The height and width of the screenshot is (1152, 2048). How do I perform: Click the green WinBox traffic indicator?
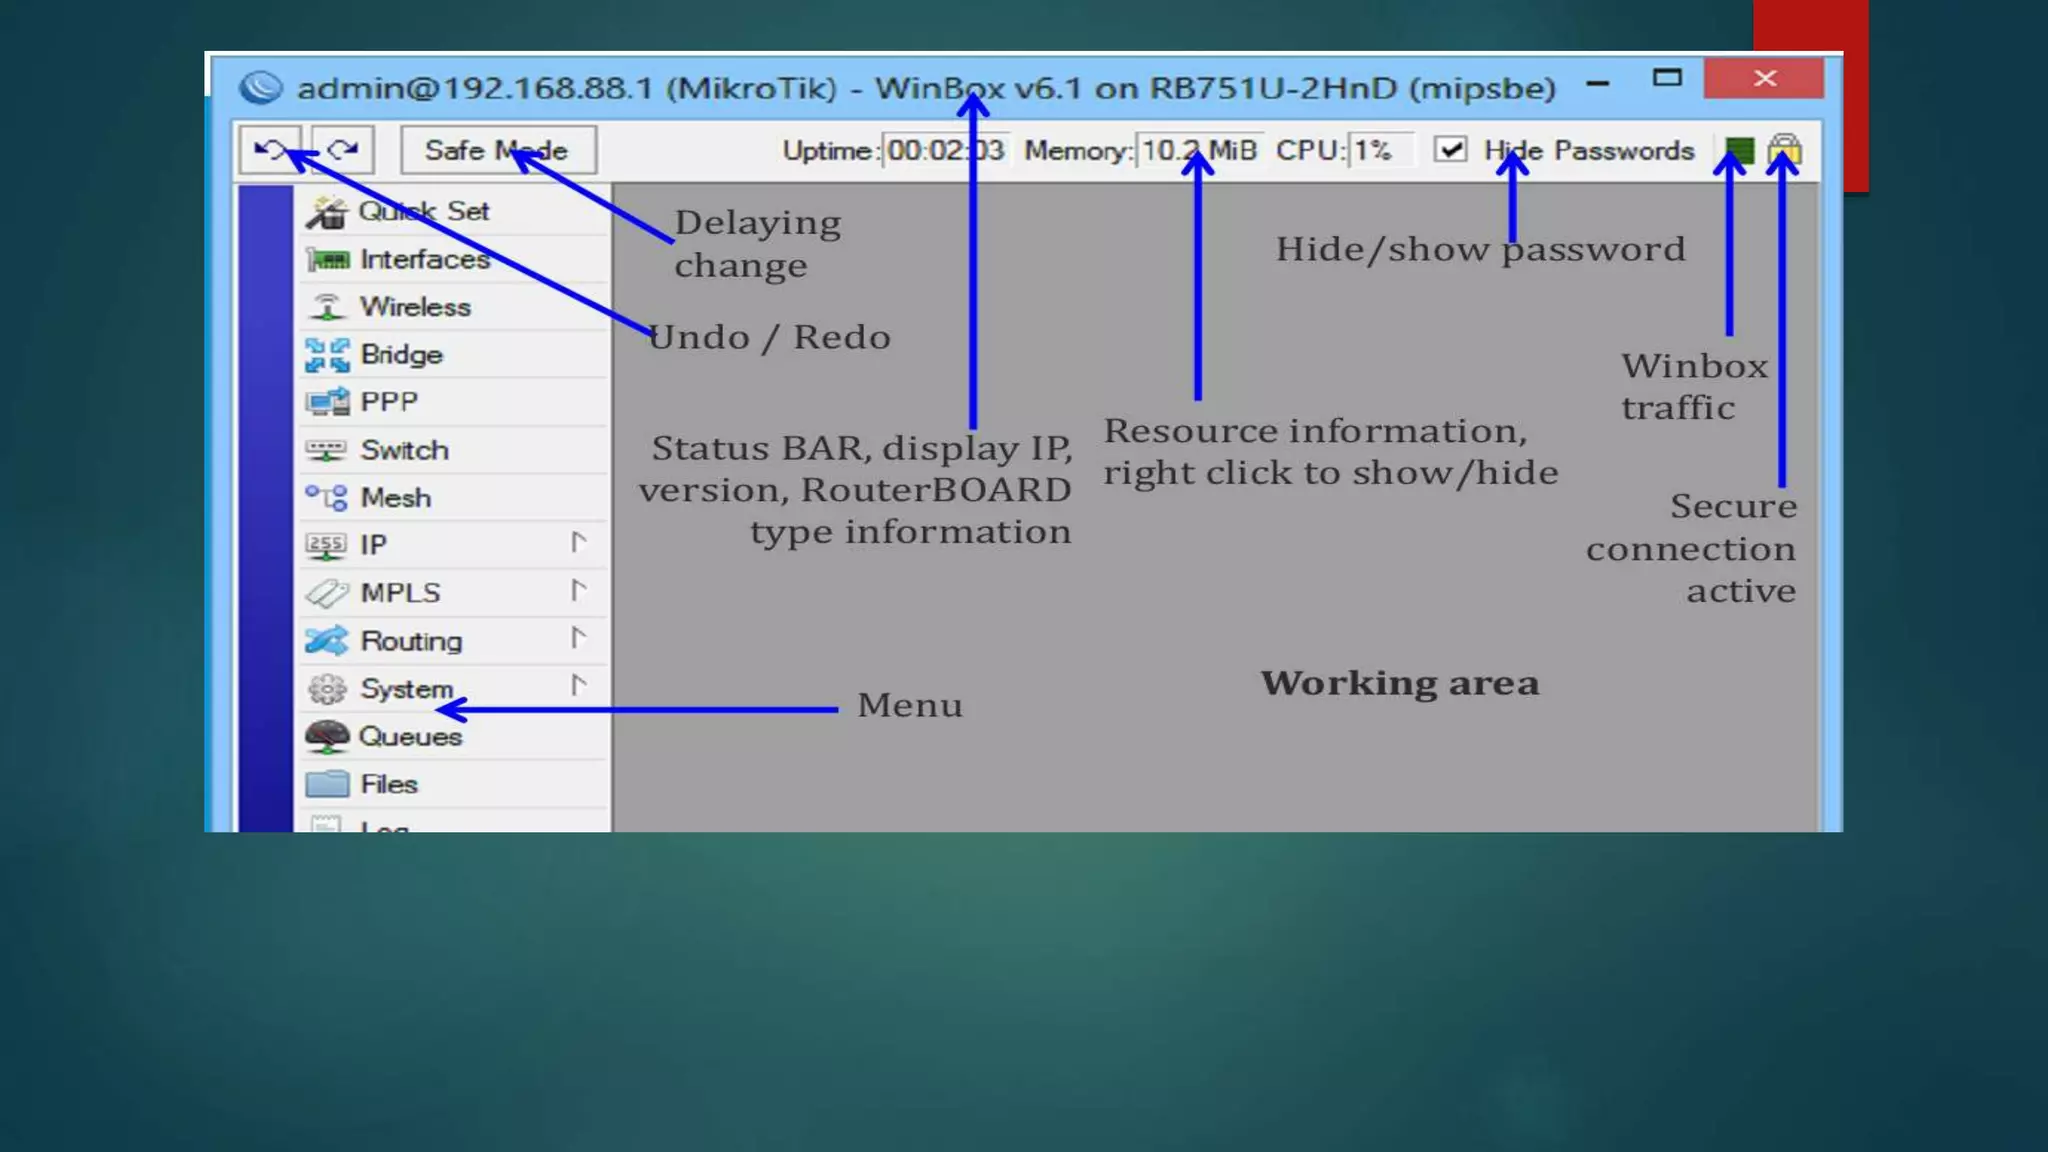pos(1739,151)
